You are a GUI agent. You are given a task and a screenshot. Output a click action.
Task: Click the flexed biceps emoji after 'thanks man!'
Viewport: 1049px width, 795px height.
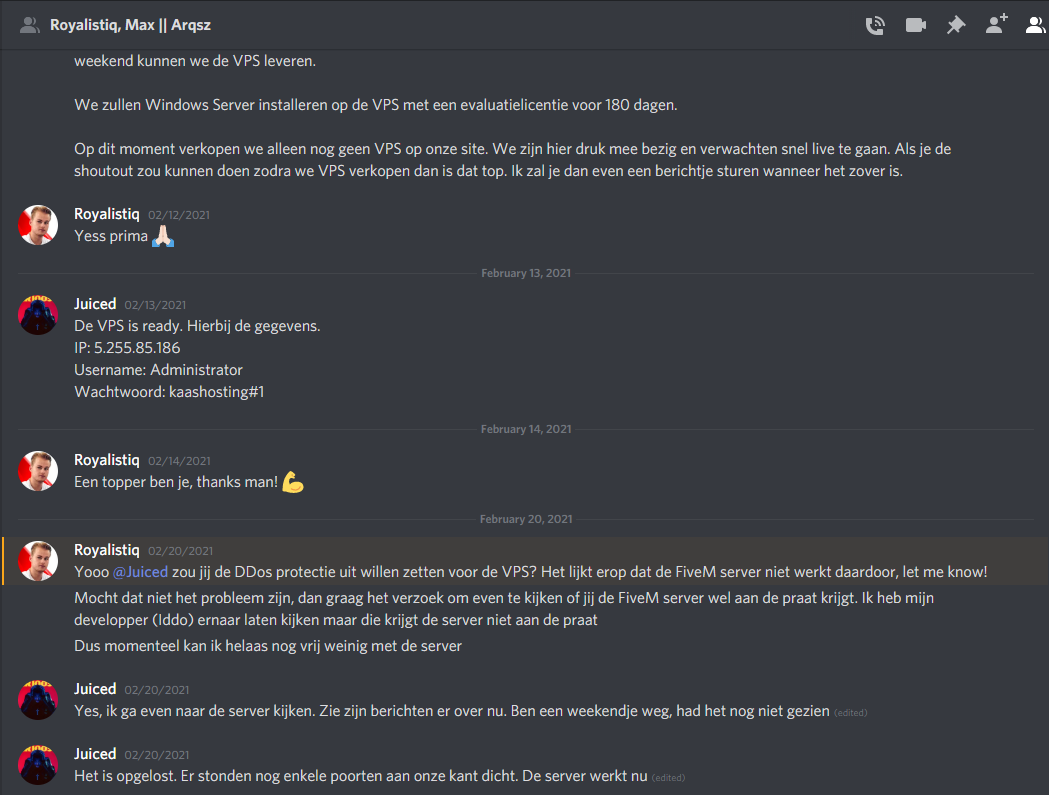tap(293, 483)
